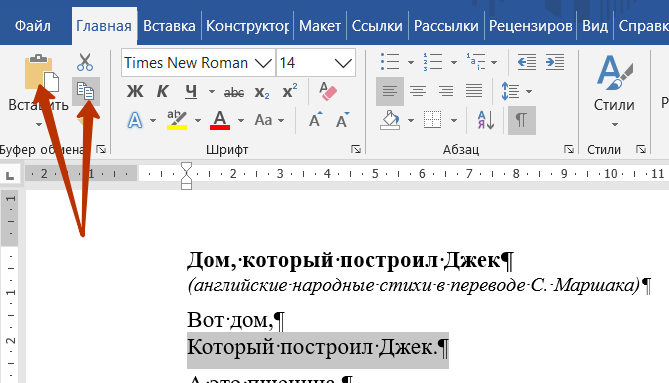Viewport: 669px width, 383px height.
Task: Open text effects dropdown arrow
Action: point(153,121)
